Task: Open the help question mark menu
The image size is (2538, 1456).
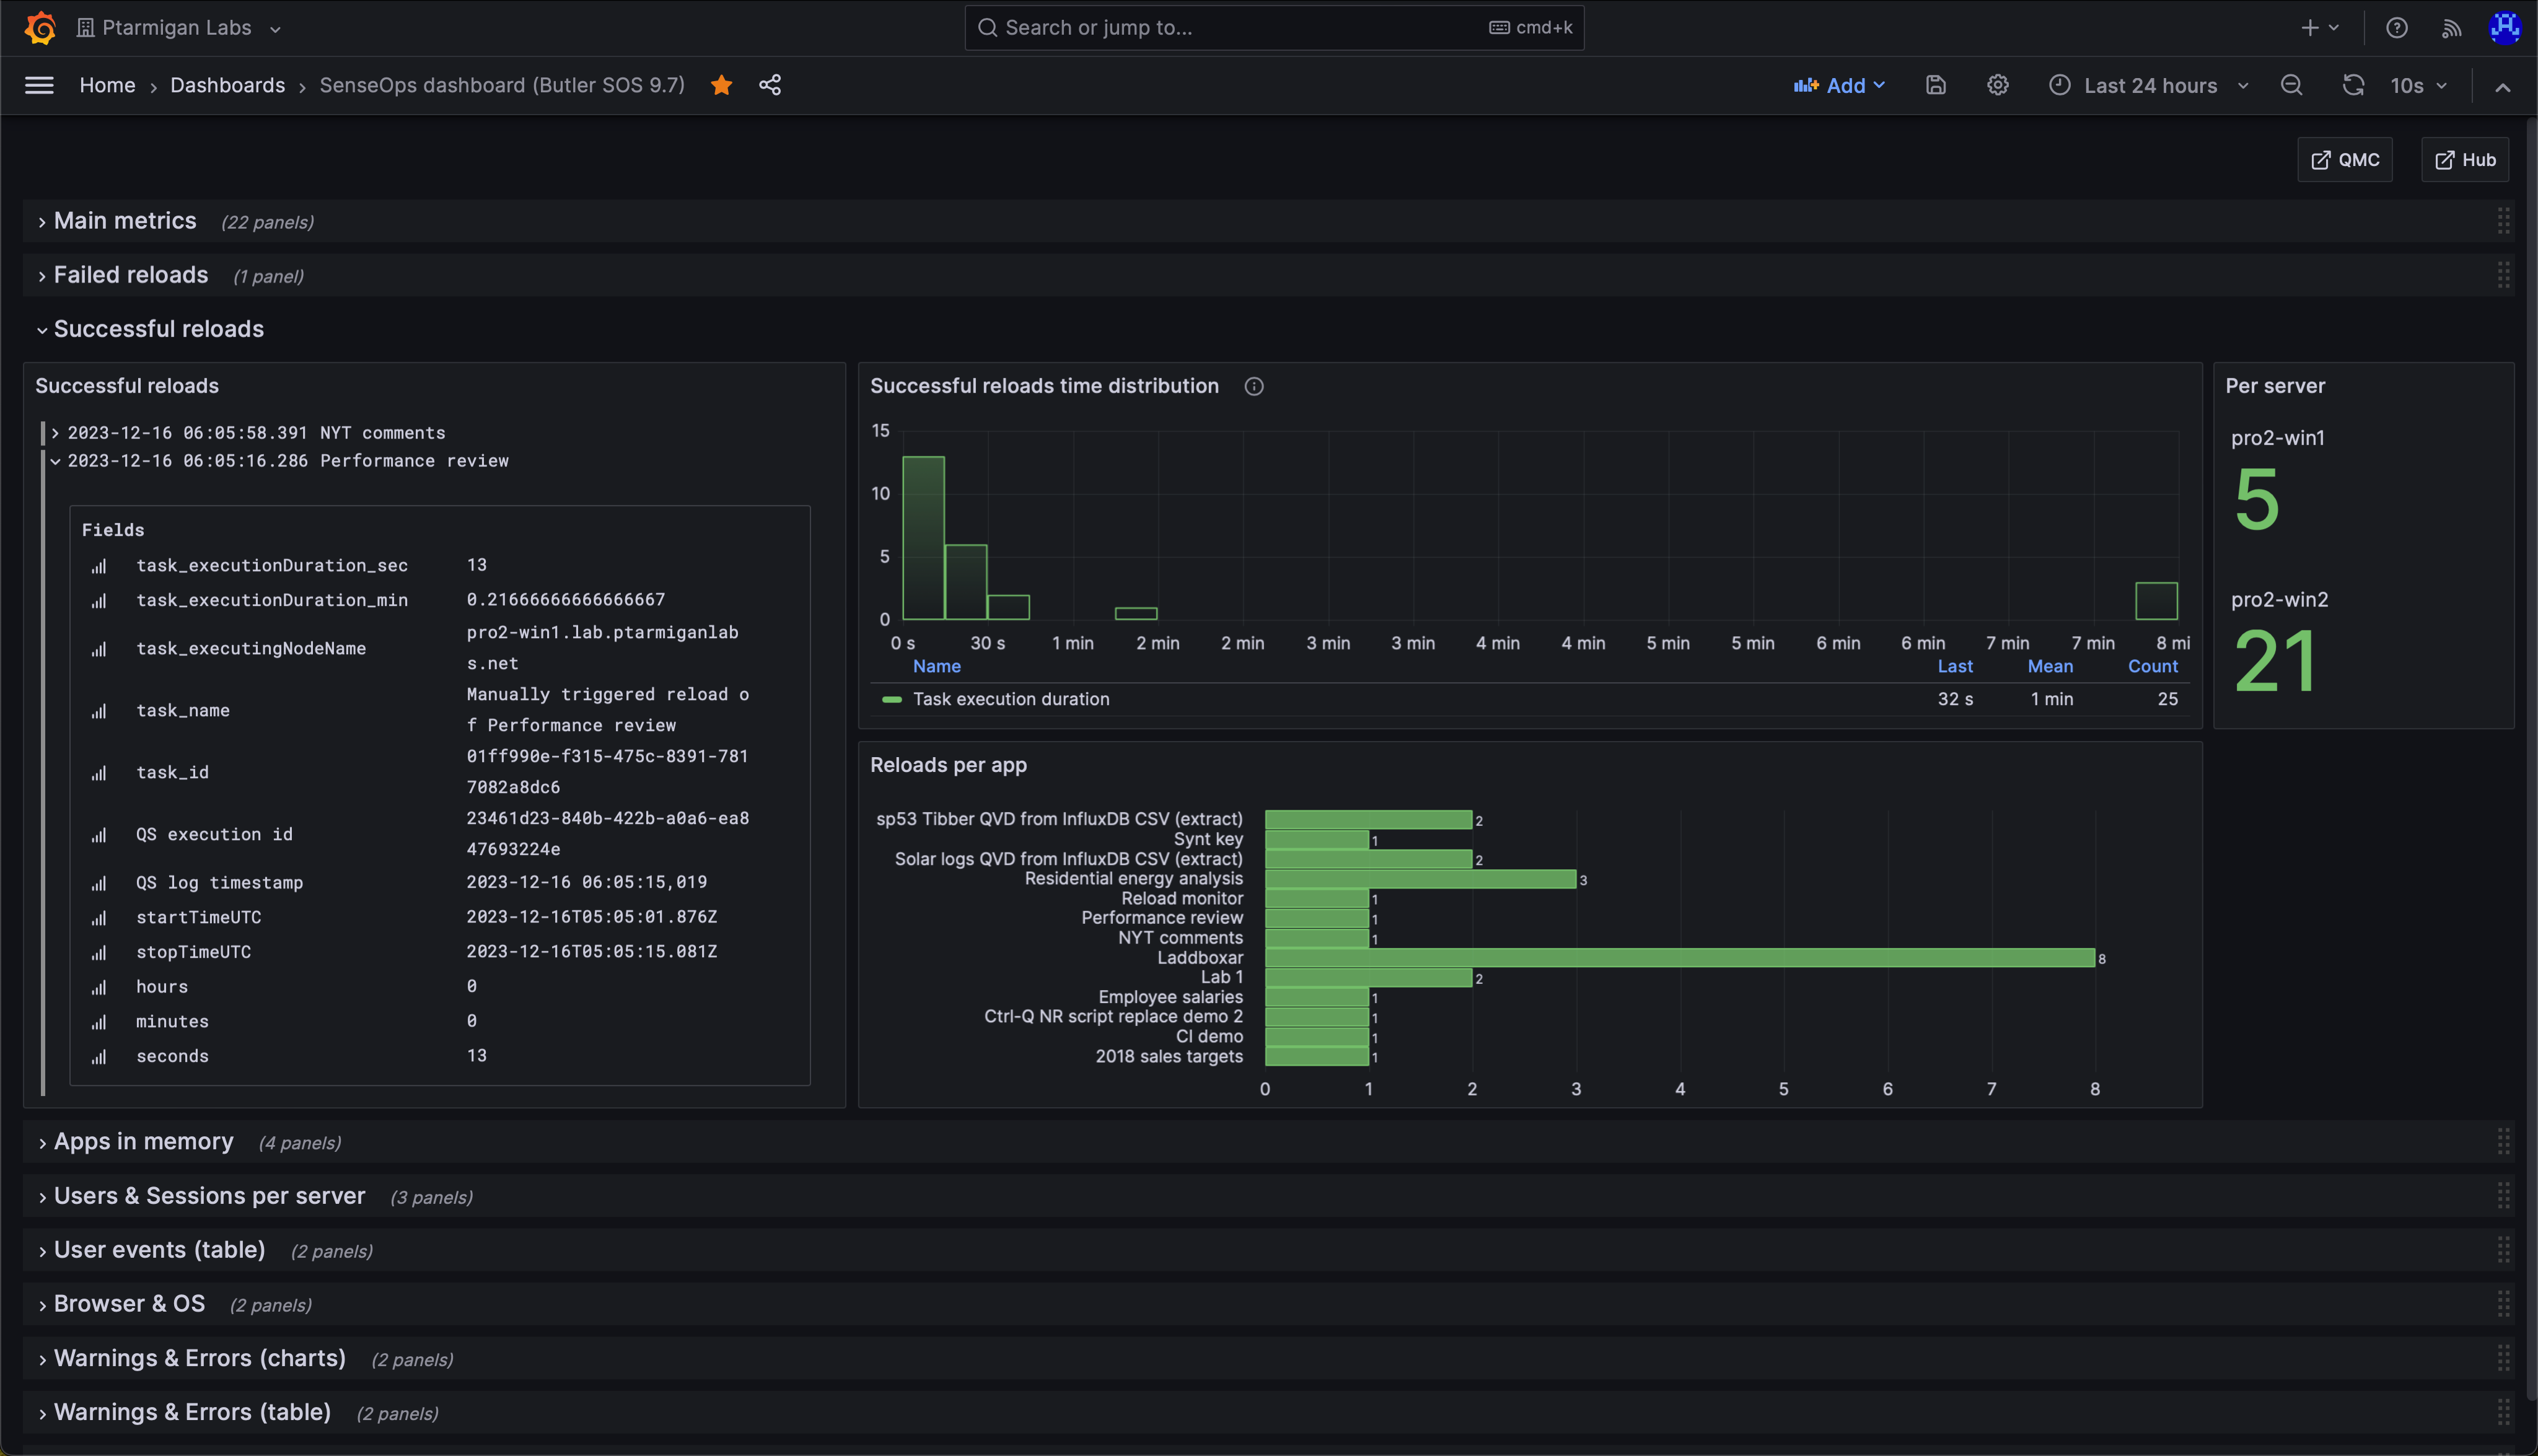Action: [x=2396, y=28]
